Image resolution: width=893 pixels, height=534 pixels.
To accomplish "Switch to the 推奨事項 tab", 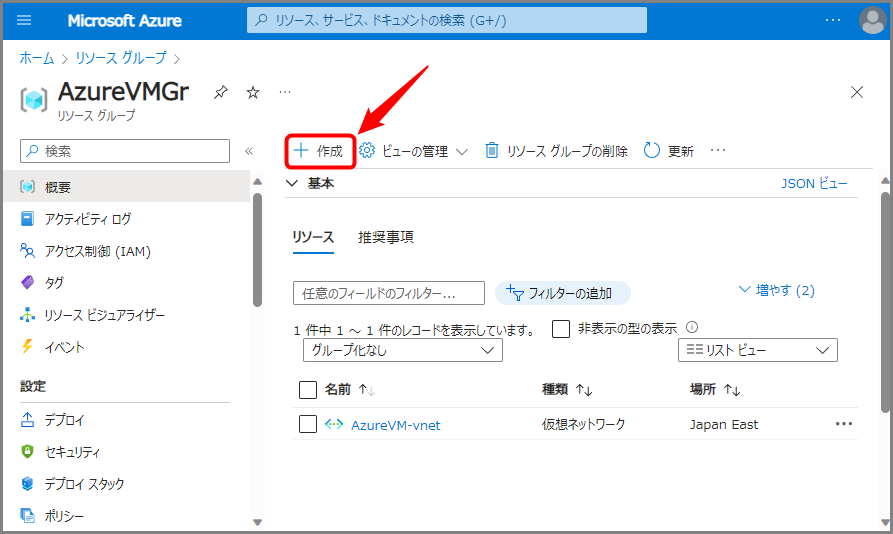I will click(386, 237).
